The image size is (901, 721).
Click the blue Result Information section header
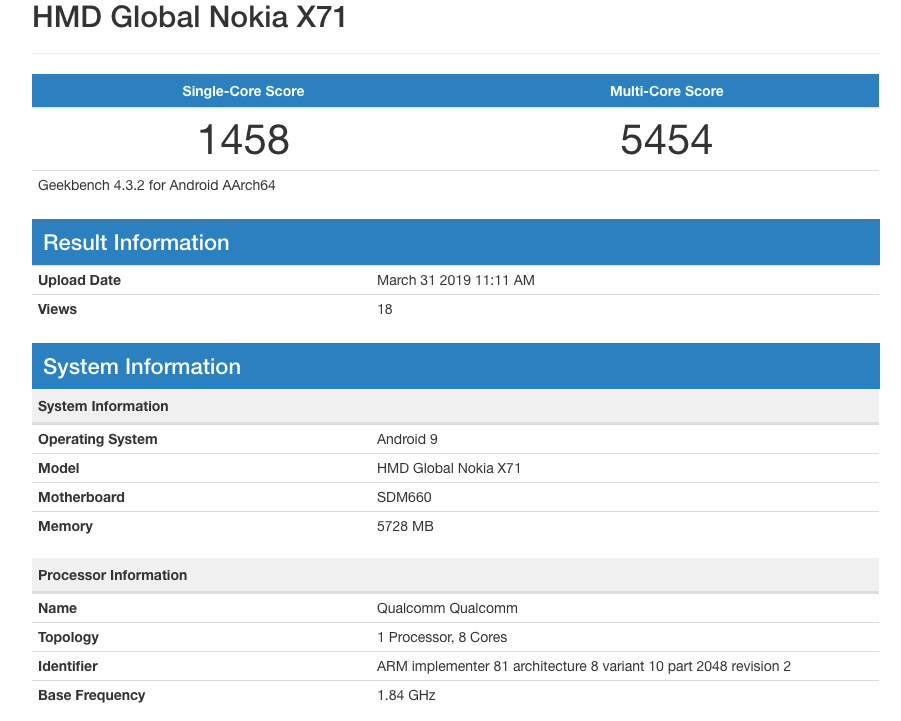[x=136, y=243]
